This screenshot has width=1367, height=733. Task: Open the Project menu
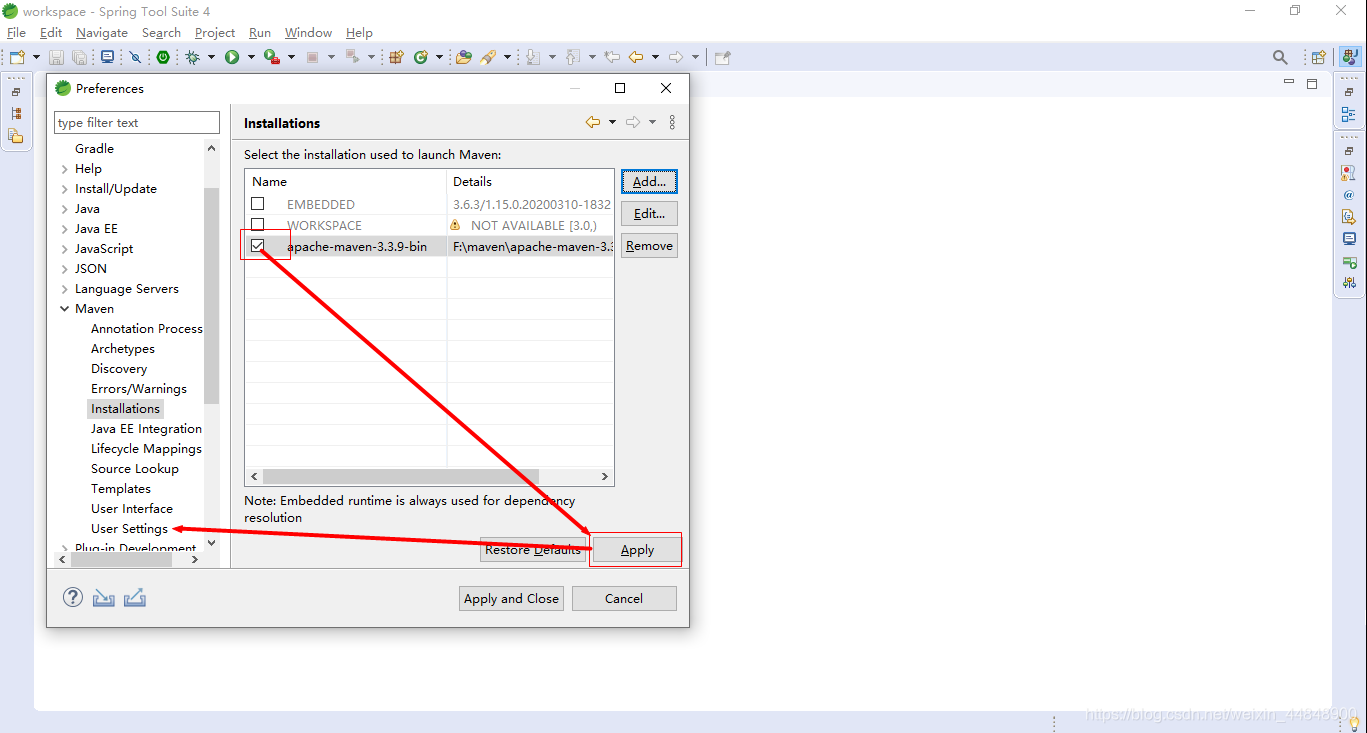pos(215,33)
